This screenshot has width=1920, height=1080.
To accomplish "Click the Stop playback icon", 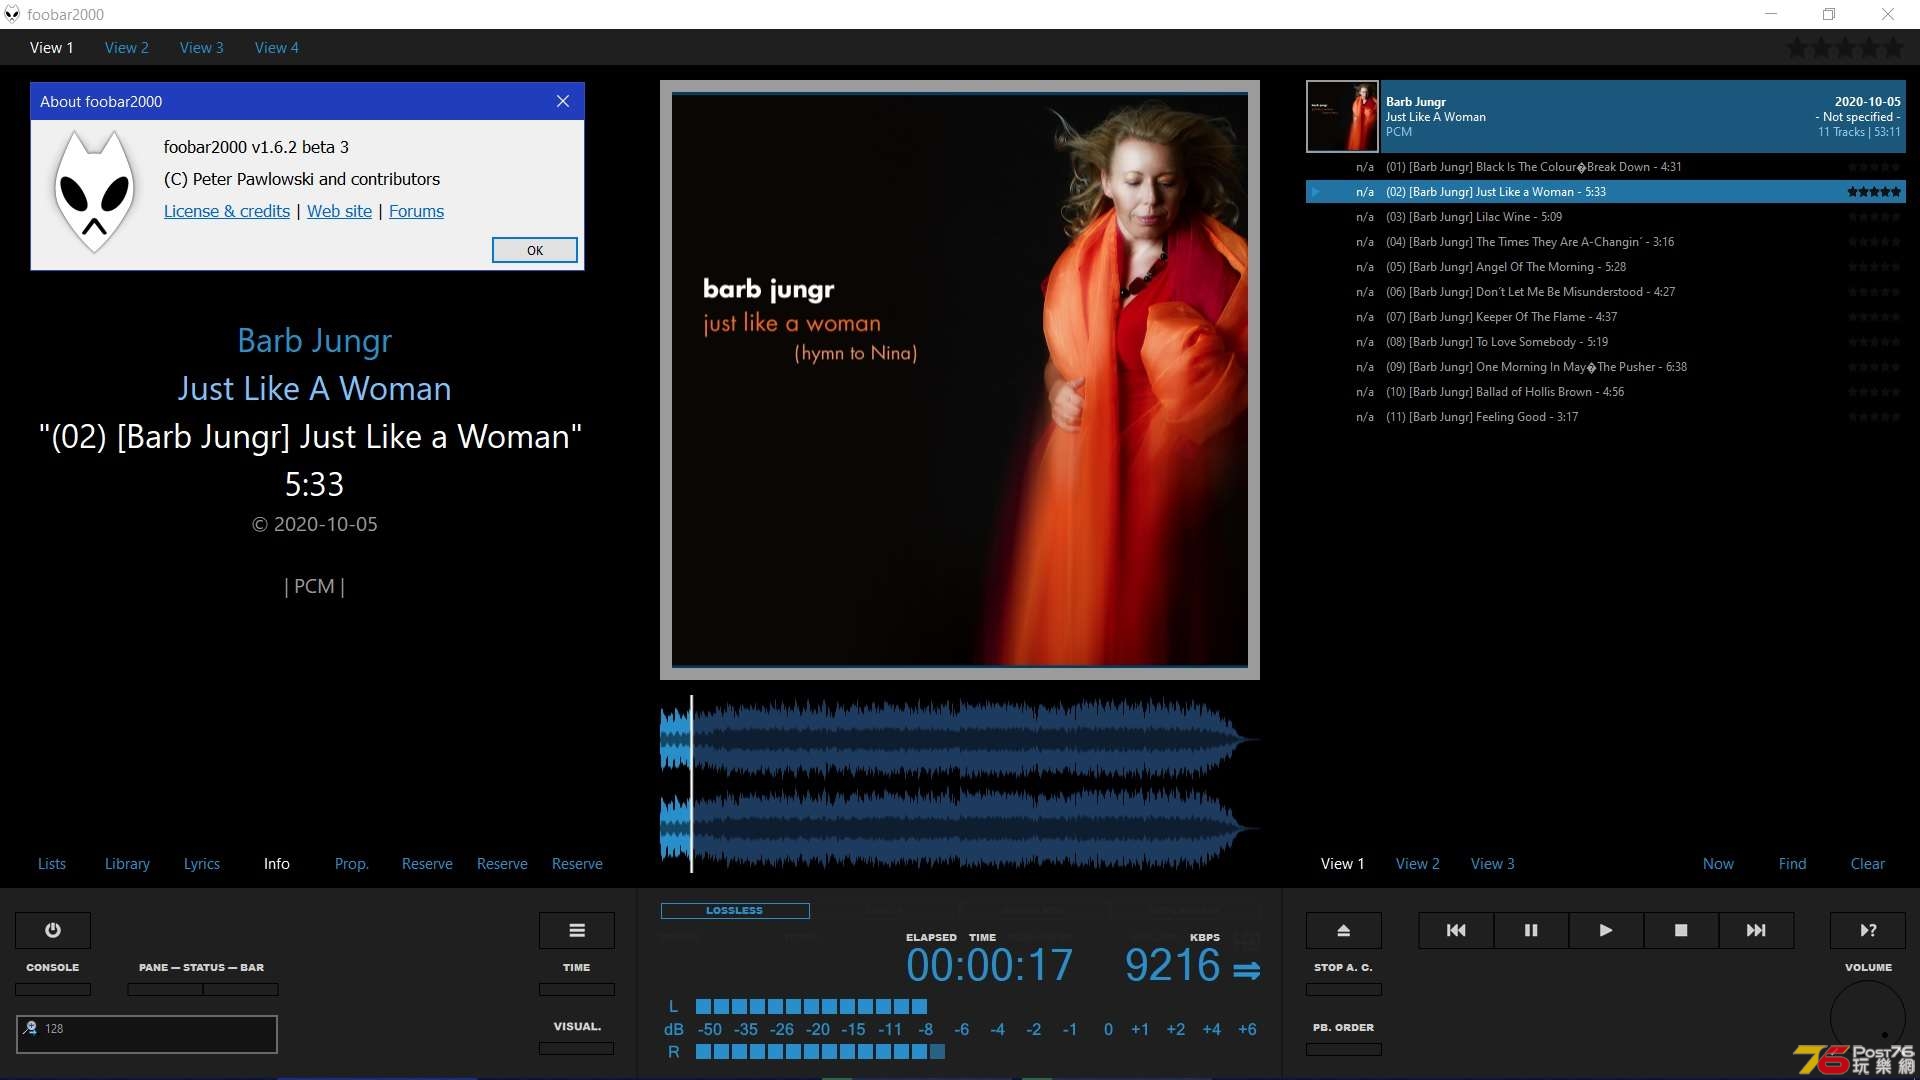I will 1681,930.
